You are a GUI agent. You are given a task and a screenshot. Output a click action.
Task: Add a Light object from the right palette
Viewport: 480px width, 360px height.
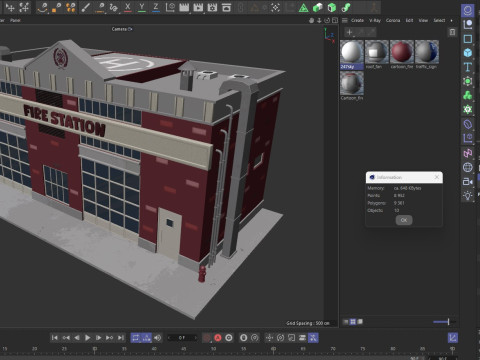468,196
